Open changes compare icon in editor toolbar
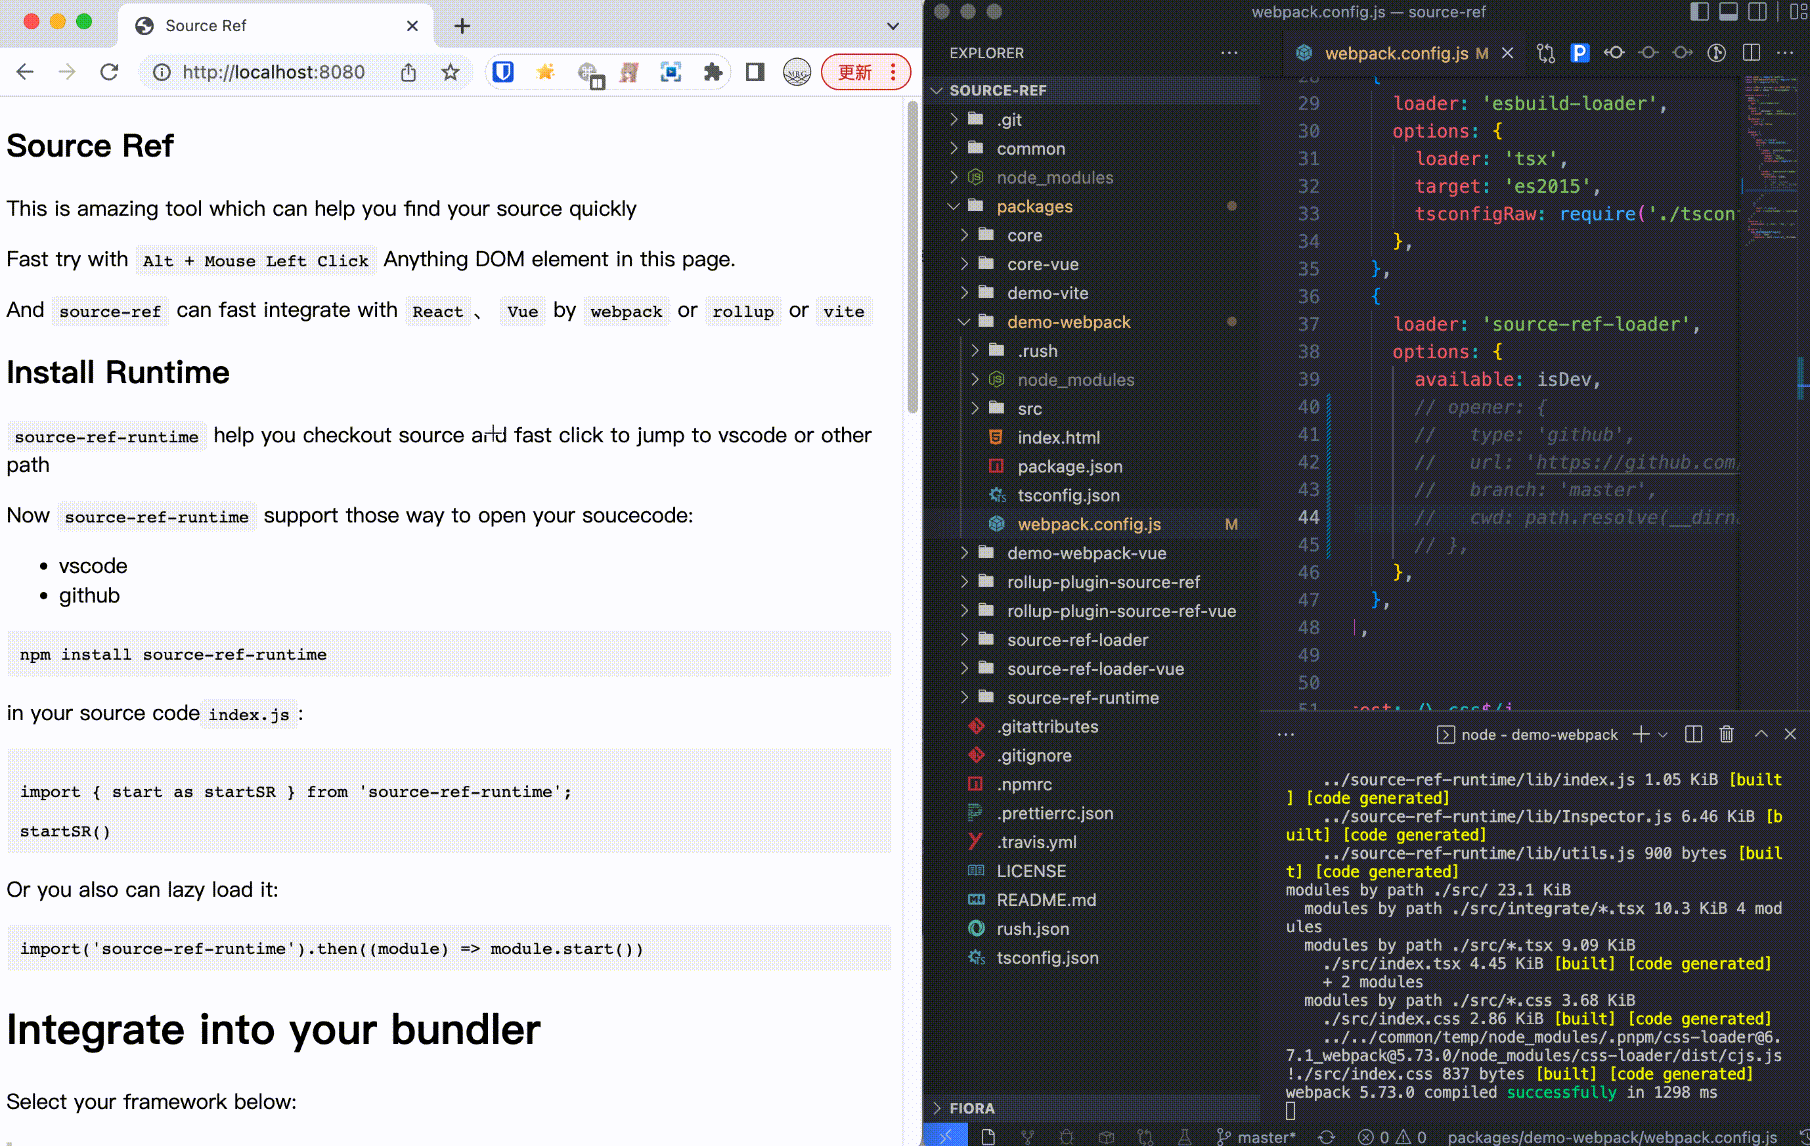 pyautogui.click(x=1546, y=53)
